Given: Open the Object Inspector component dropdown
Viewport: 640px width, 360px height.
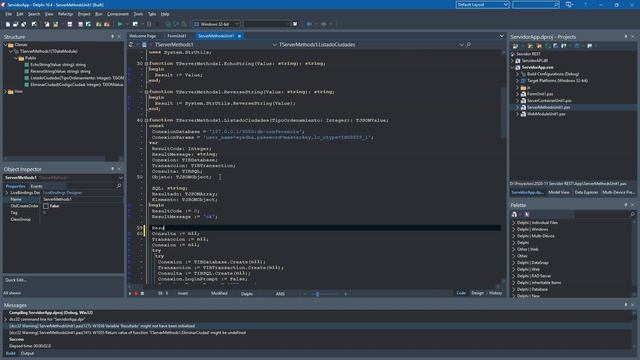Looking at the screenshot, I should click(120, 178).
